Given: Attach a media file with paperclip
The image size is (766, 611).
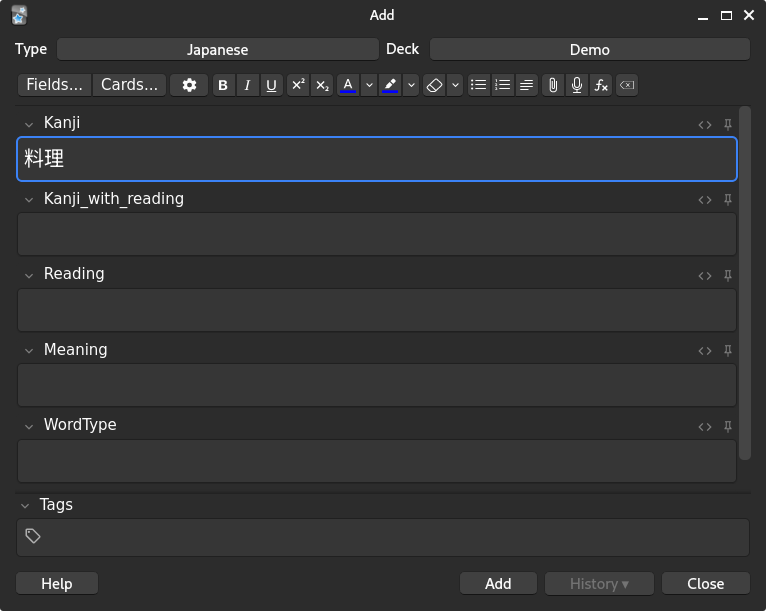Looking at the screenshot, I should 553,86.
